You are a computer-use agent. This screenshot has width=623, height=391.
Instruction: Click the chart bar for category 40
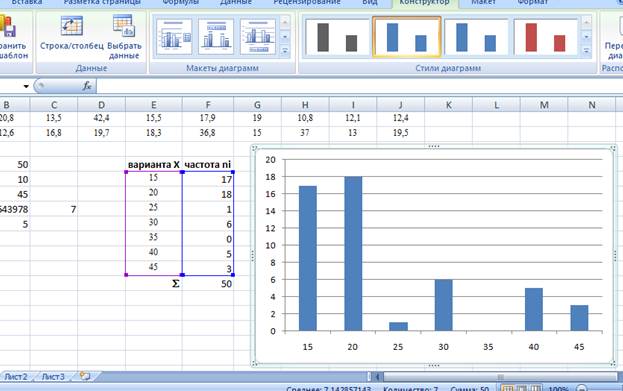coord(534,310)
